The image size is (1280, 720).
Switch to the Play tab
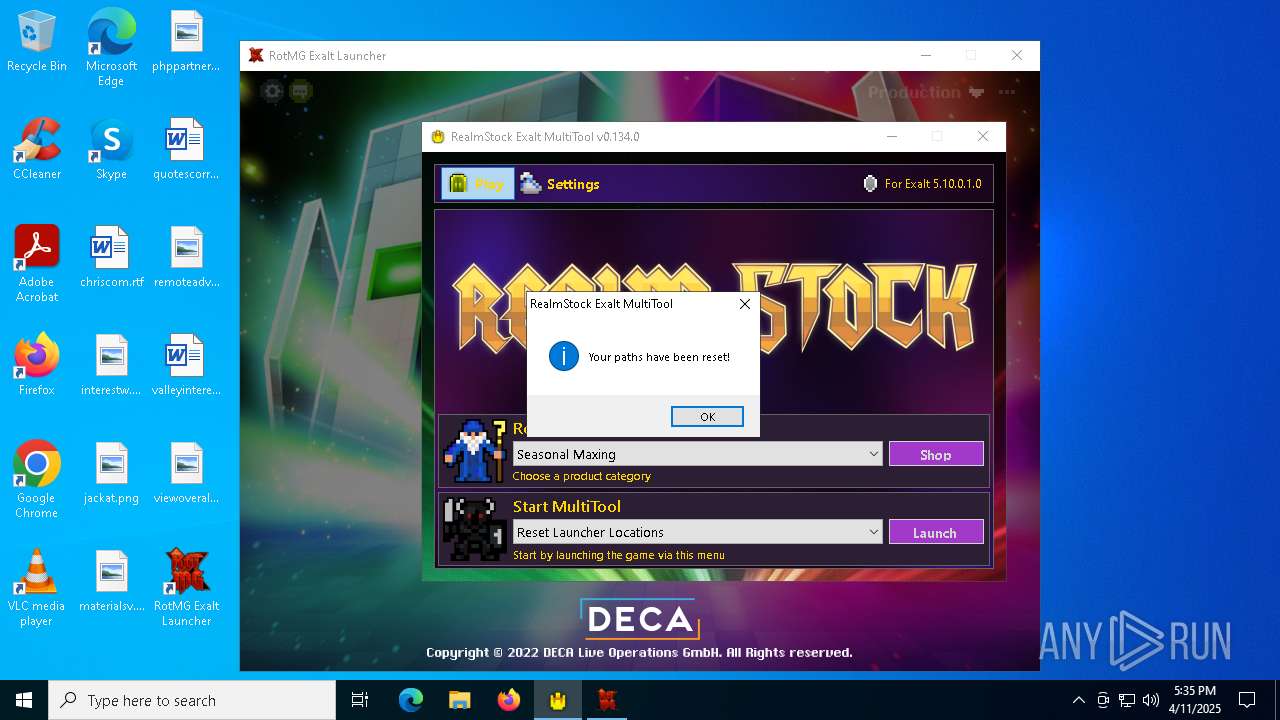pyautogui.click(x=478, y=183)
